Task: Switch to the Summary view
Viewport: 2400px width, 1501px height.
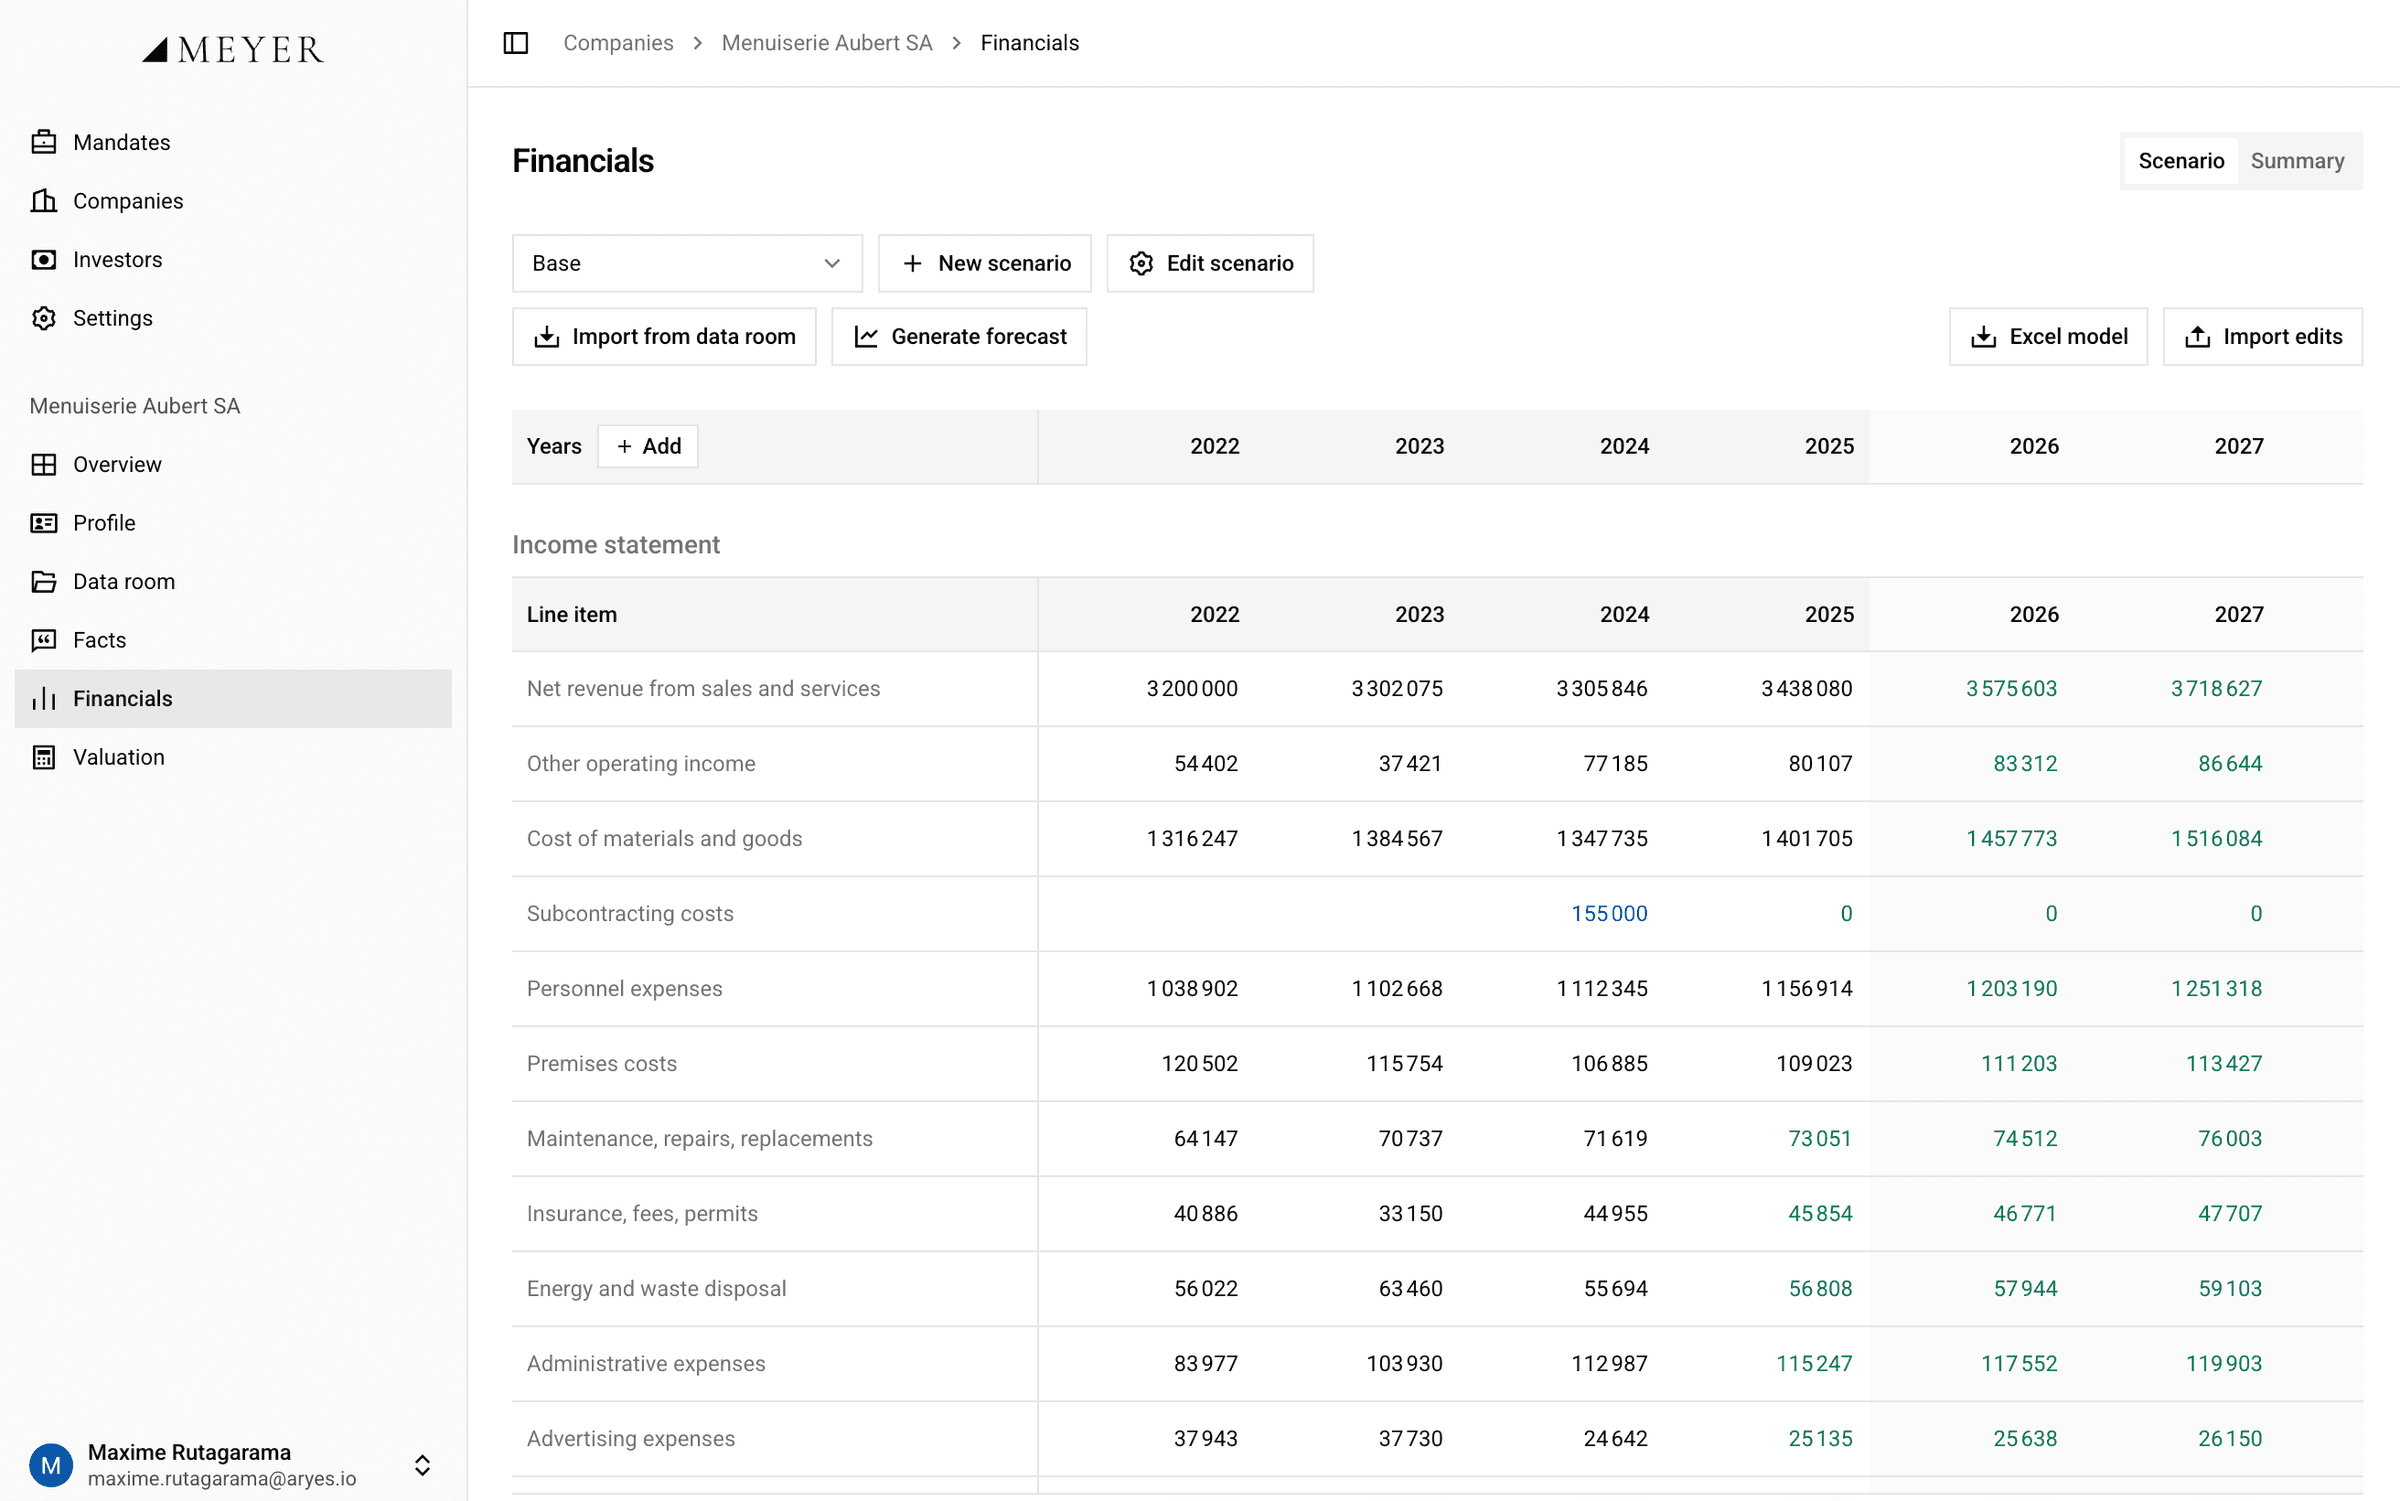Action: point(2297,161)
